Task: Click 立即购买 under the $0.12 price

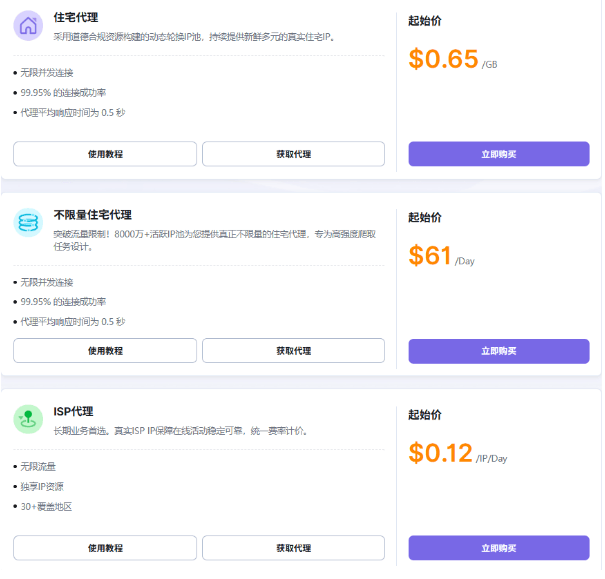Action: tap(498, 548)
